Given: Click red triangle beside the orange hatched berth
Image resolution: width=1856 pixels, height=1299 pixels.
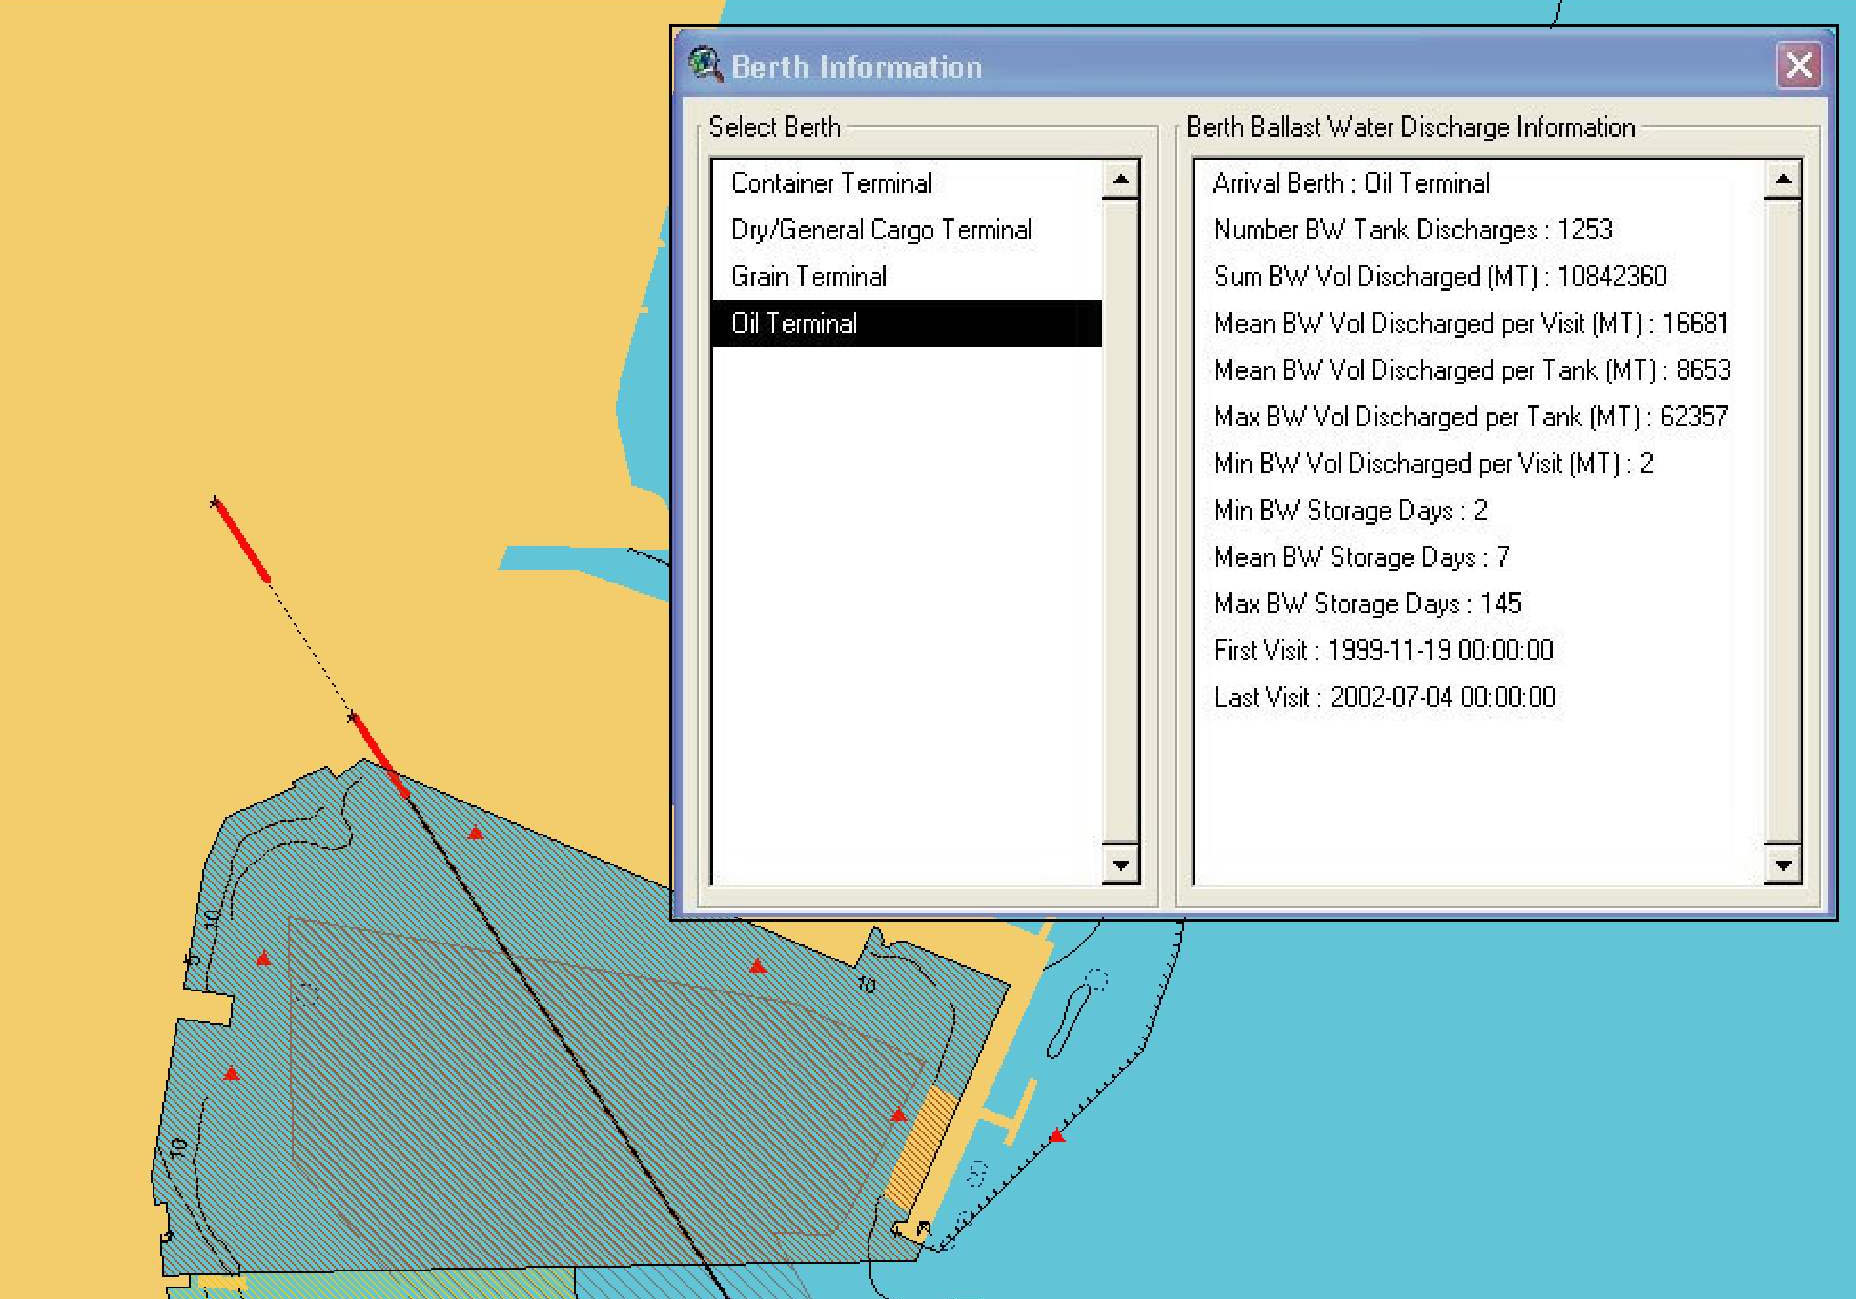Looking at the screenshot, I should point(898,1114).
